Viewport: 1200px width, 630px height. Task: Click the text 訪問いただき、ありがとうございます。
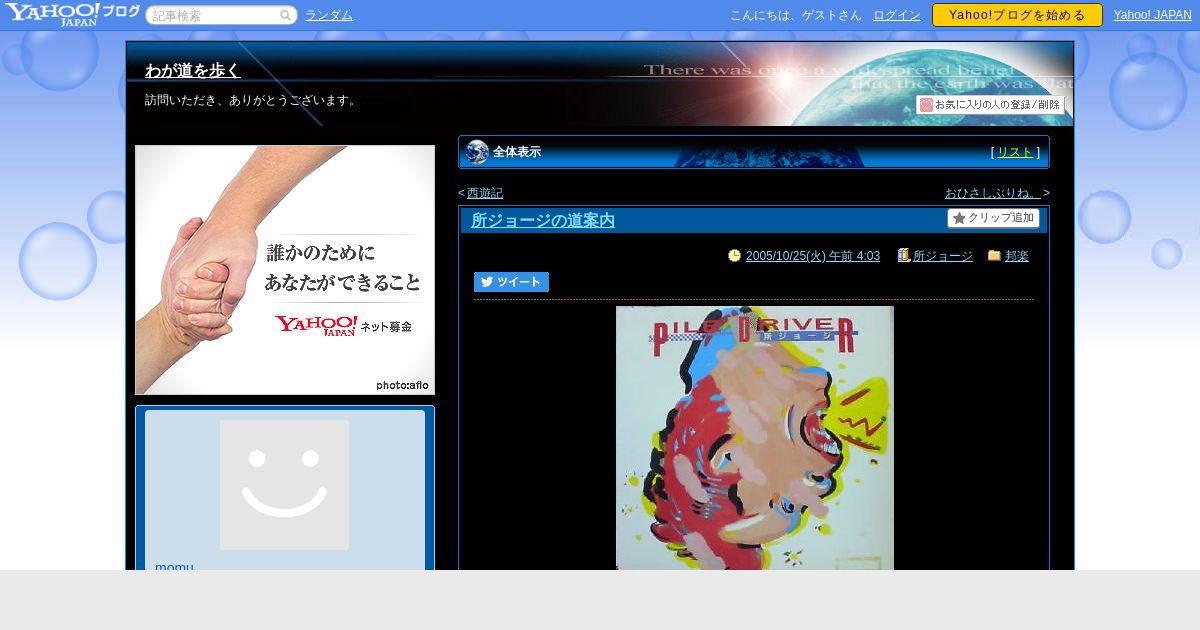[252, 100]
